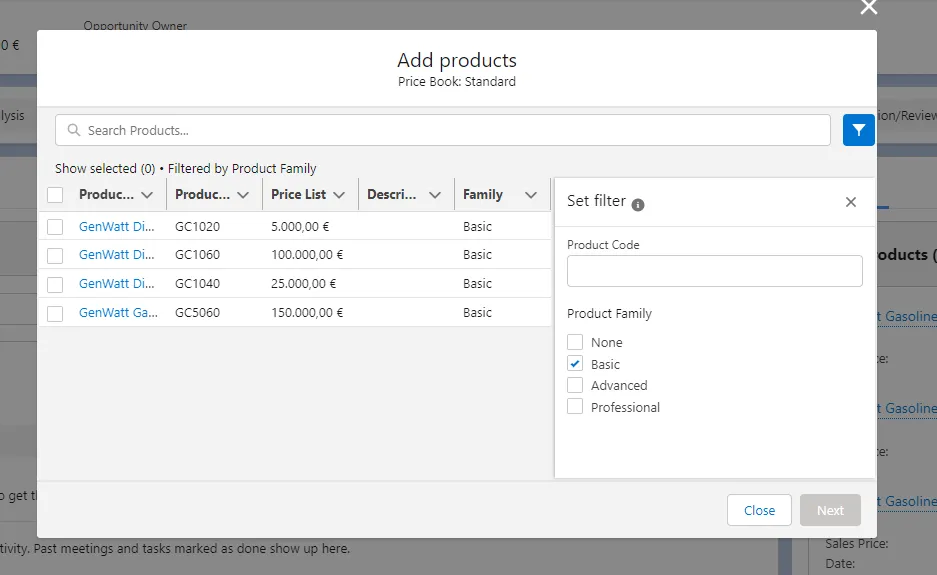
Task: Open the Product Name column dropdown
Action: coord(147,195)
